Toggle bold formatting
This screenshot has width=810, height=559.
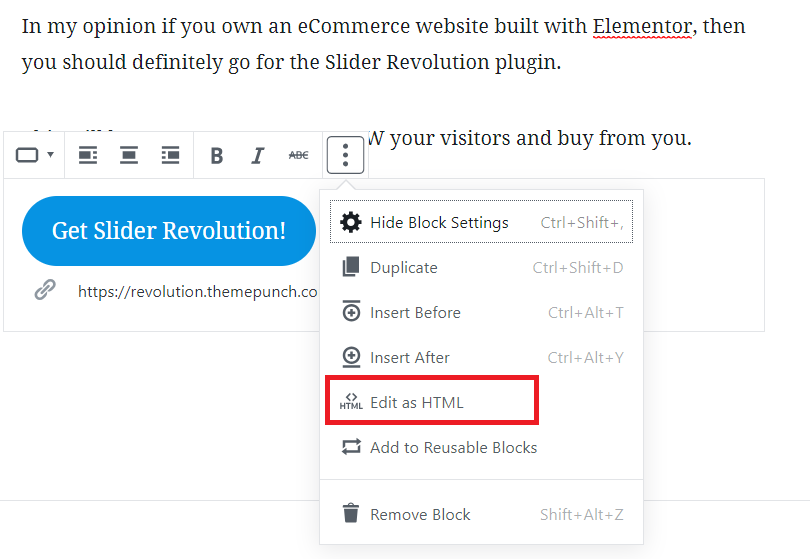coord(217,155)
